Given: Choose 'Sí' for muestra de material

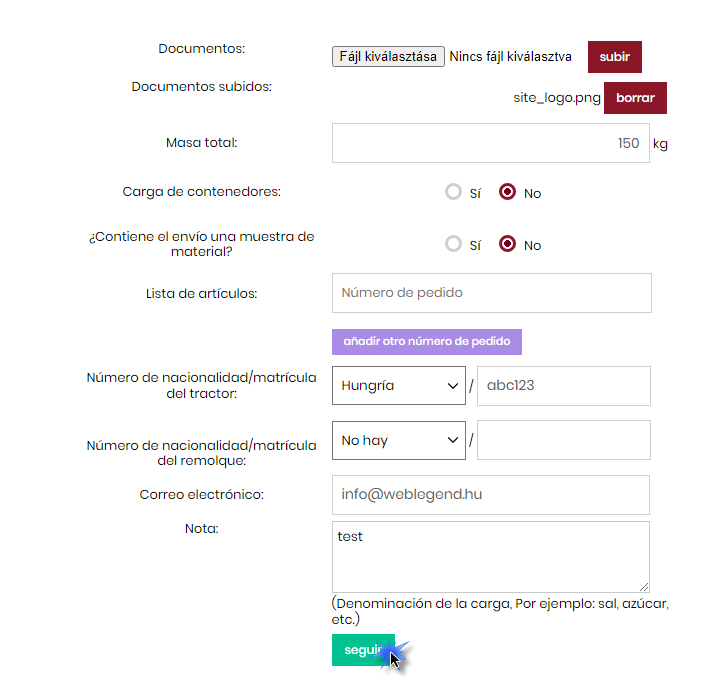Looking at the screenshot, I should point(454,244).
